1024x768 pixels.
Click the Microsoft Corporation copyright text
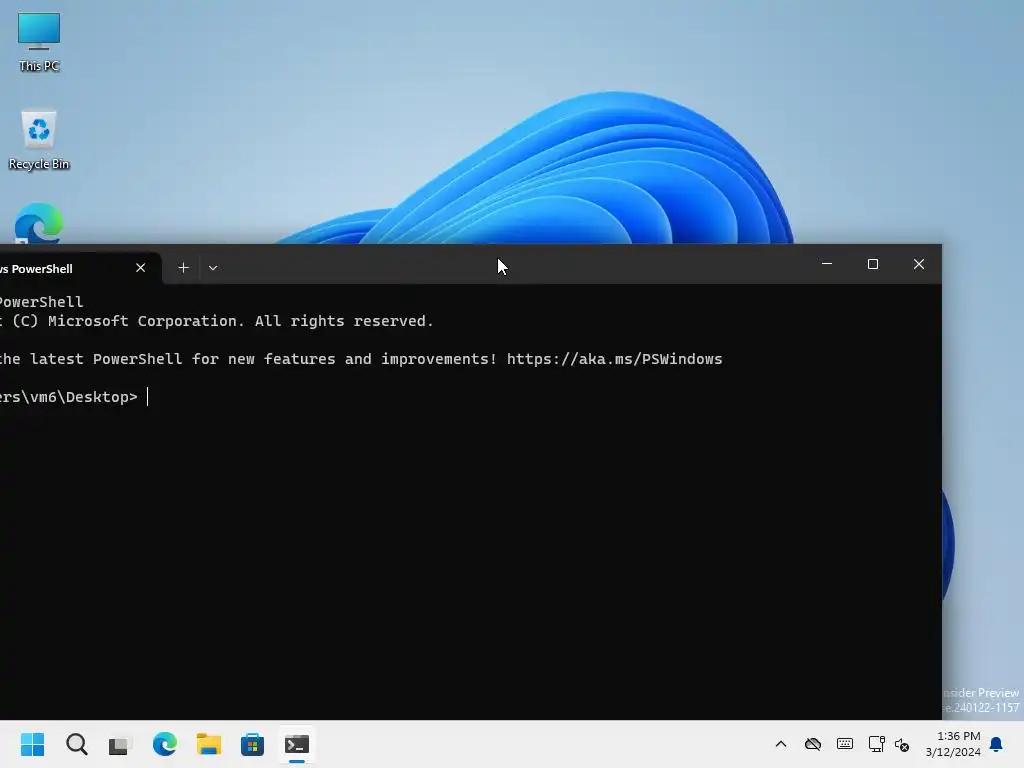216,321
